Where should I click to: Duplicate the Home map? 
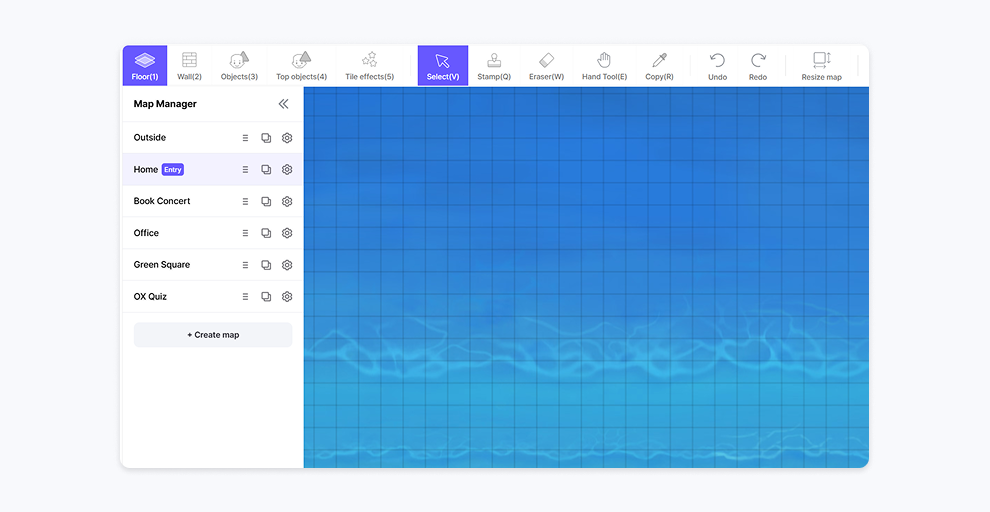click(x=266, y=169)
